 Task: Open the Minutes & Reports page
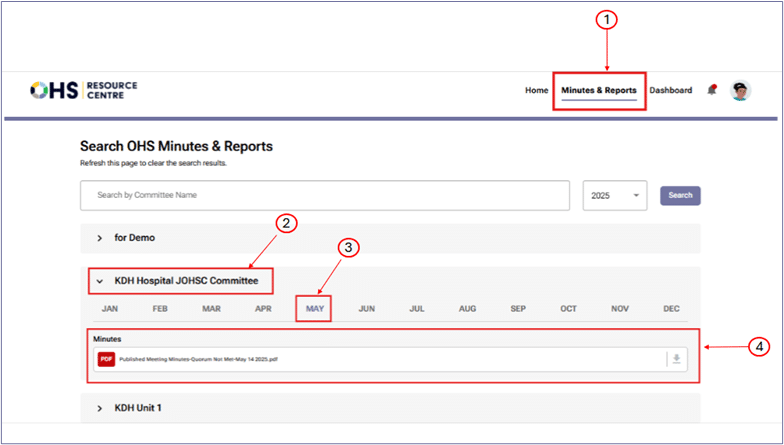598,91
